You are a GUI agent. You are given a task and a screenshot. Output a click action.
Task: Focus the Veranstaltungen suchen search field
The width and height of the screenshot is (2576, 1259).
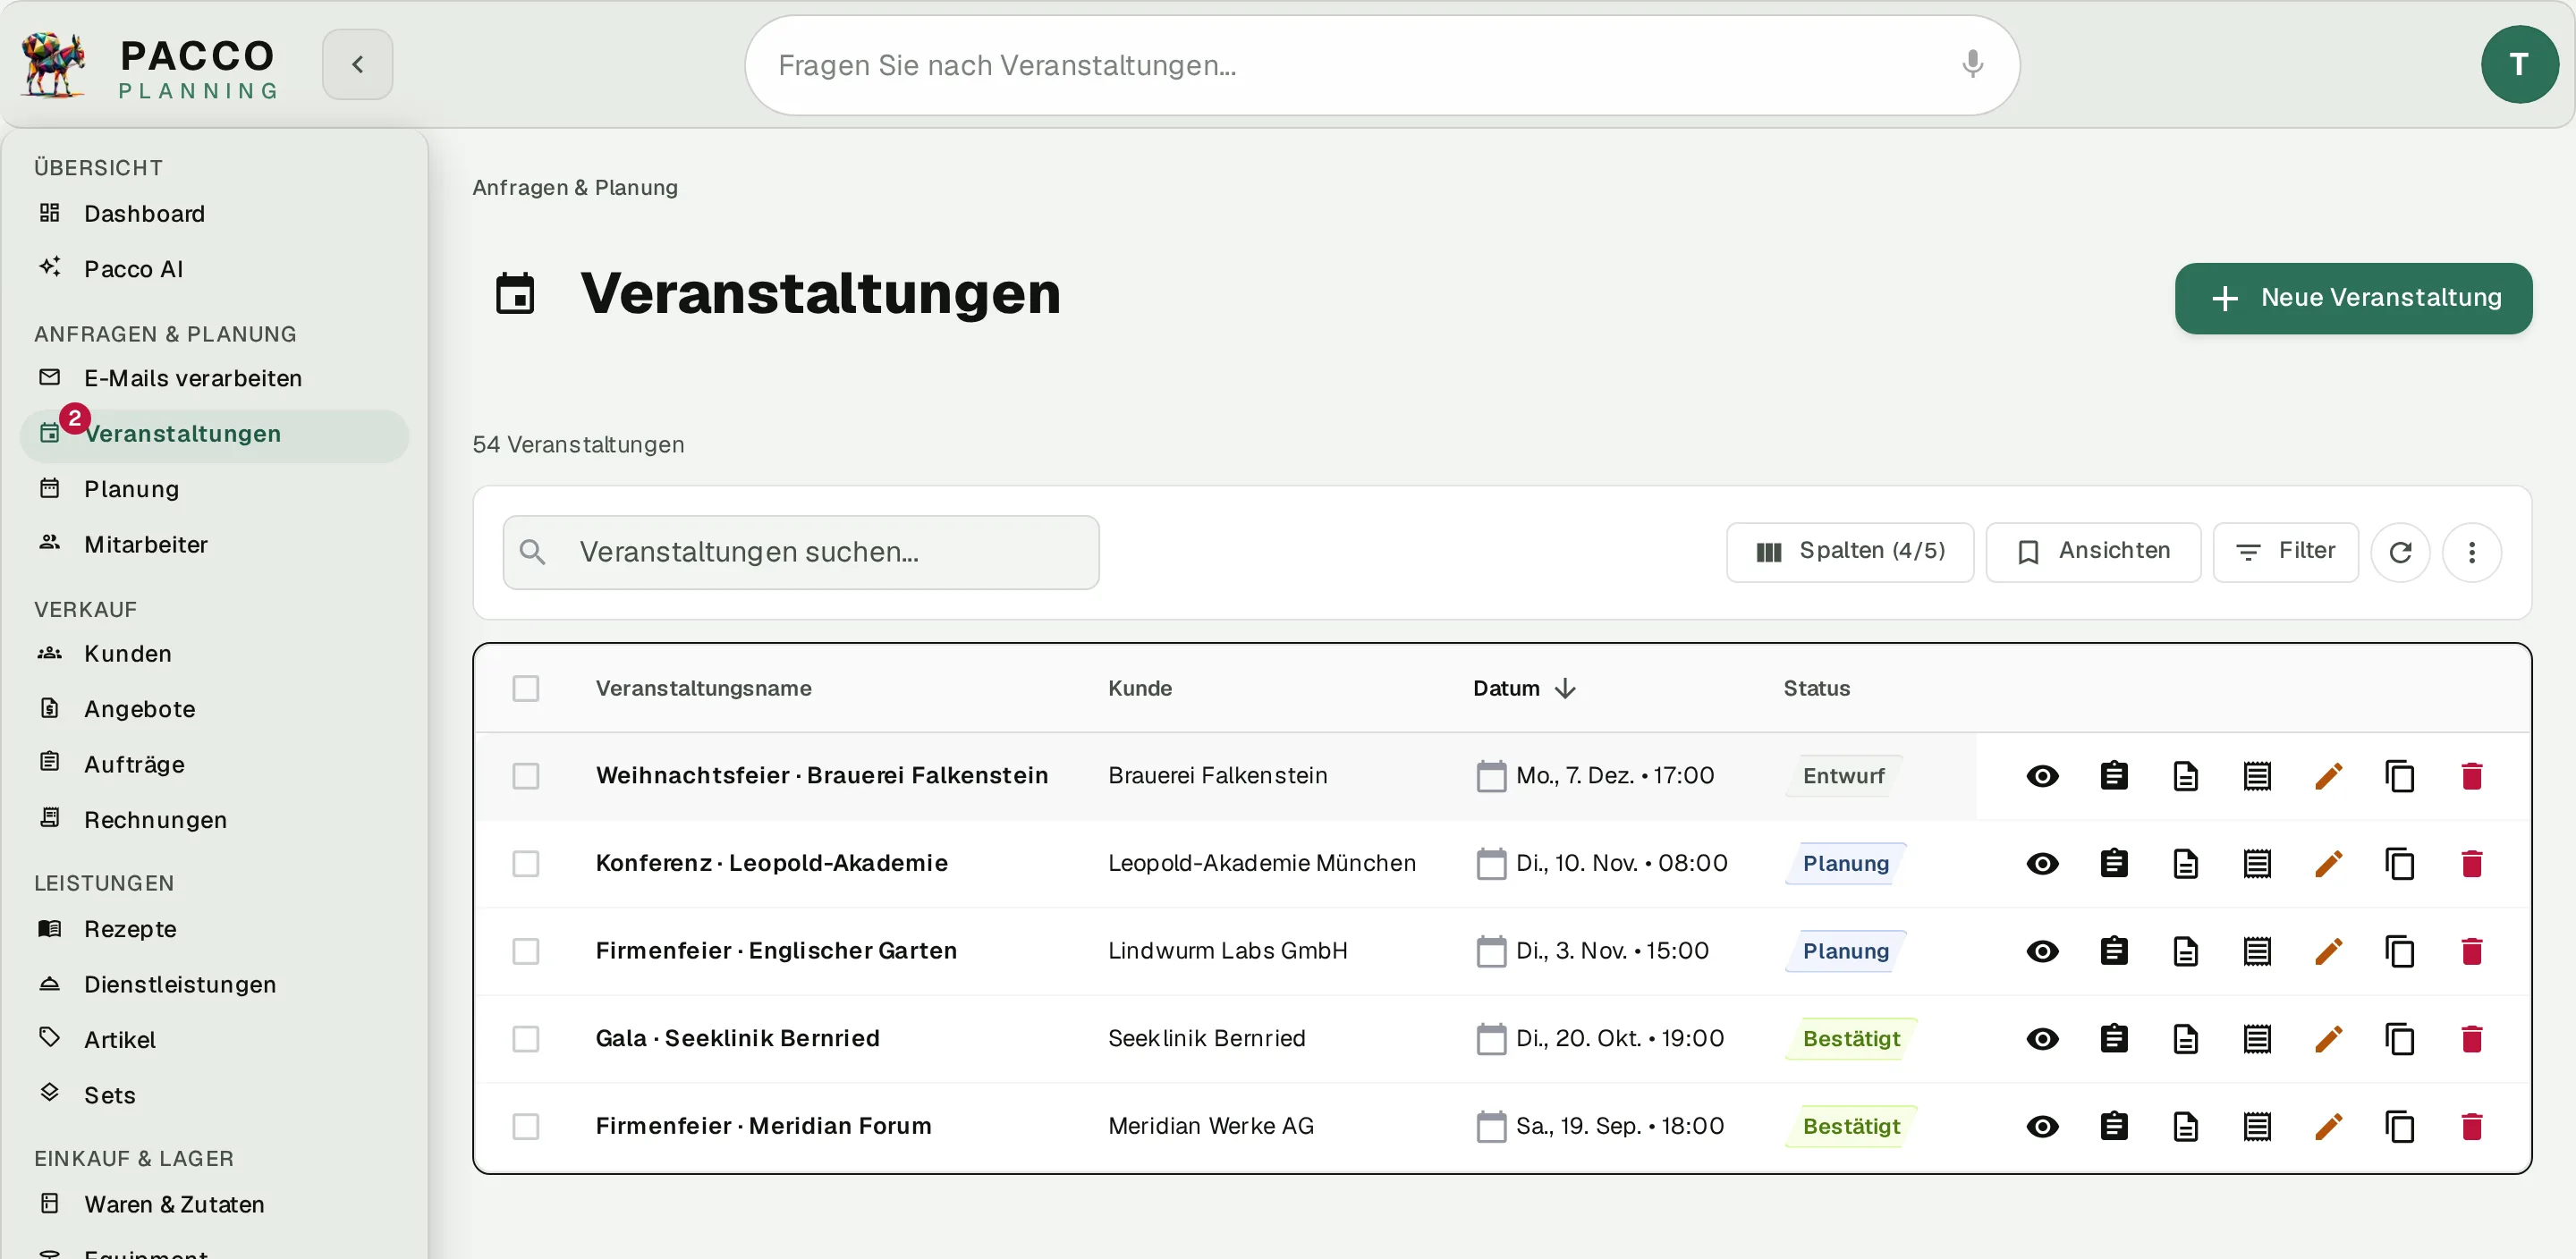coord(801,552)
